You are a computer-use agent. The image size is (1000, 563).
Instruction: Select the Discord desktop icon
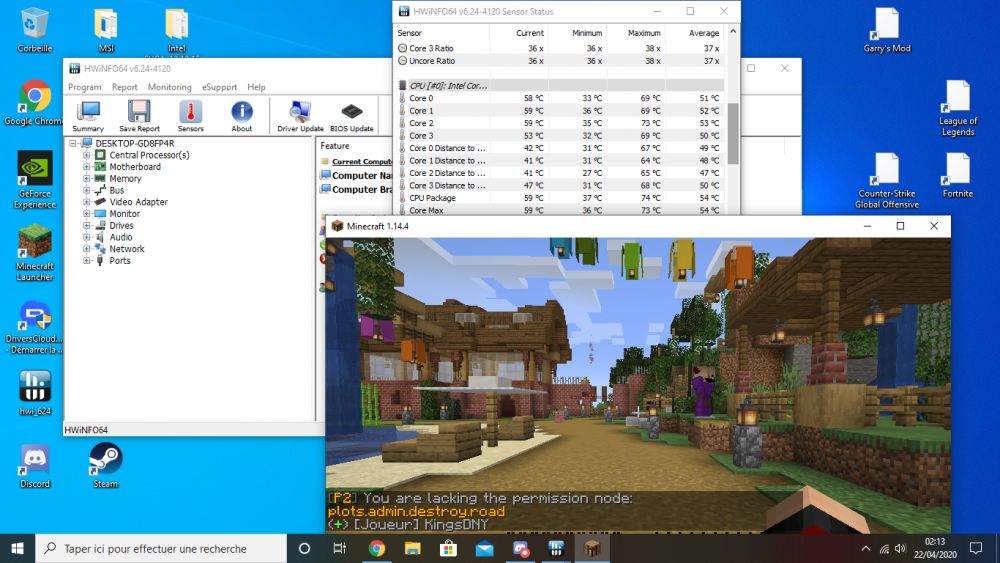coord(35,462)
